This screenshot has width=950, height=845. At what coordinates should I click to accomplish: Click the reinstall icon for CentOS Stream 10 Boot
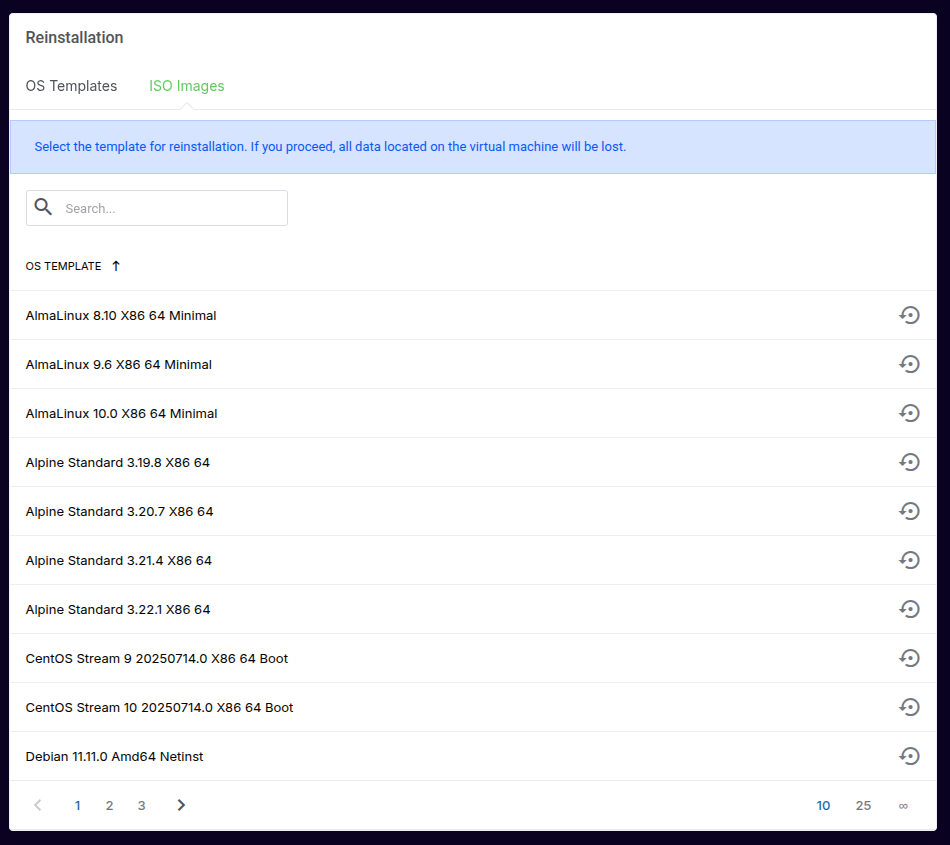pyautogui.click(x=909, y=707)
